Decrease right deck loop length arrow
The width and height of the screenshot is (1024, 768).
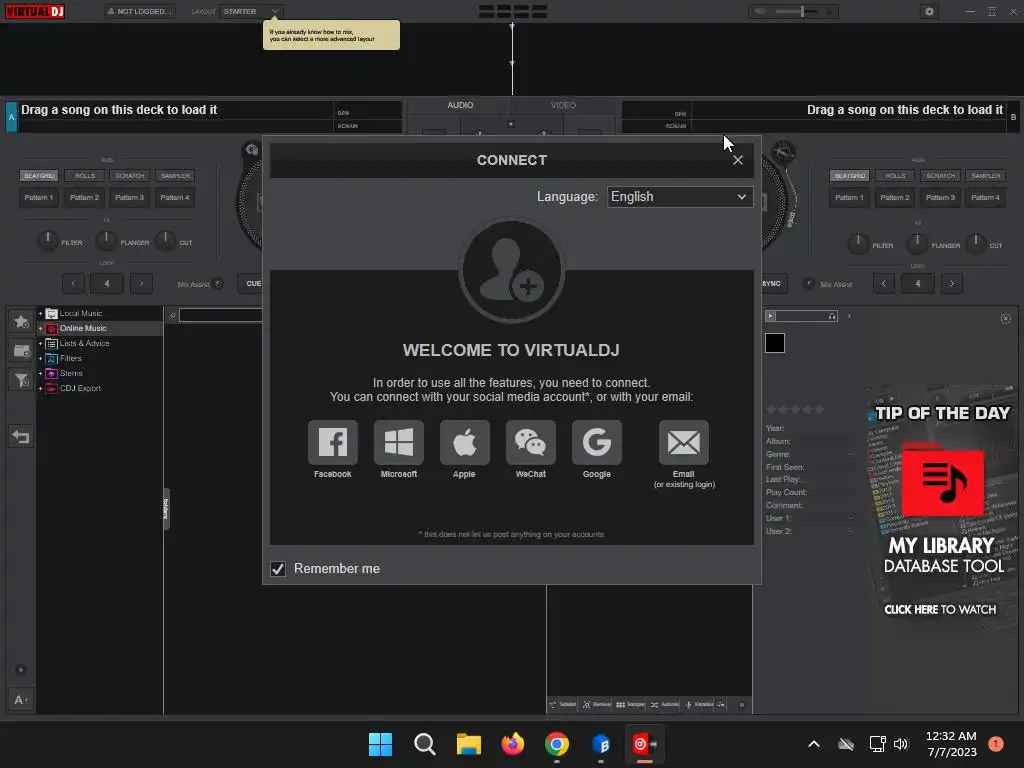tap(884, 283)
